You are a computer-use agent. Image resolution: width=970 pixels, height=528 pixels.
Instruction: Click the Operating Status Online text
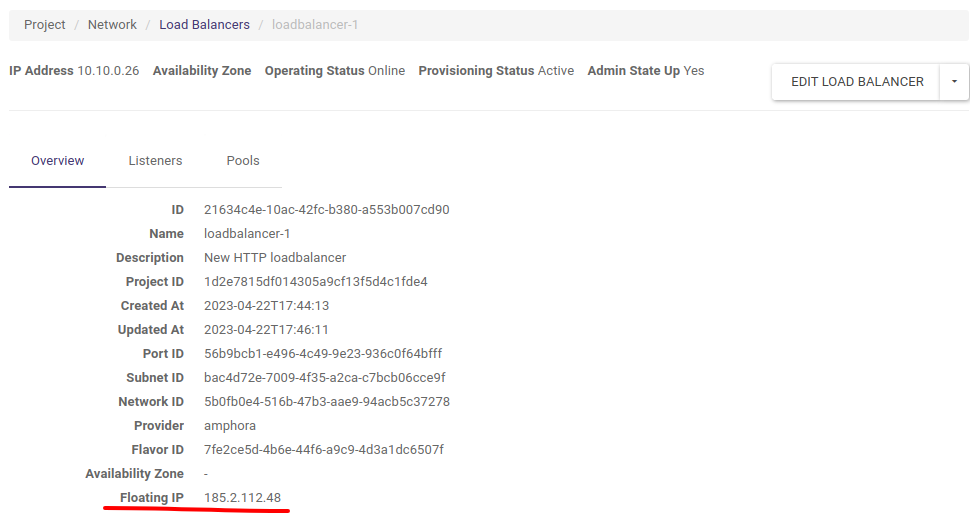pos(386,71)
